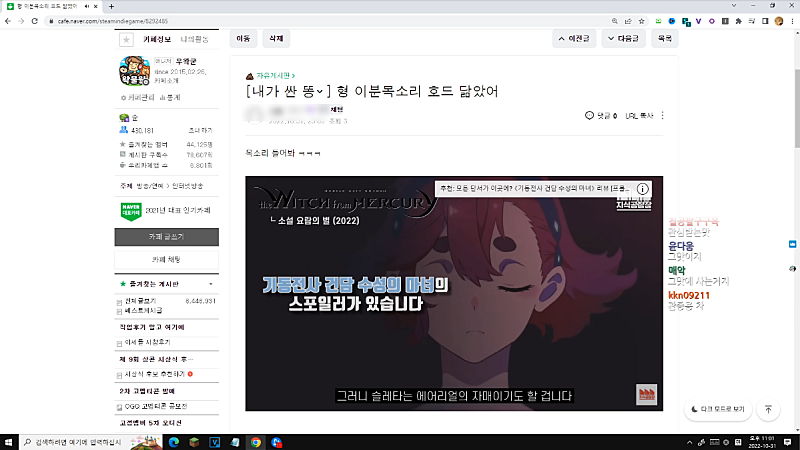Bookmark this page with the star icon
Image resolution: width=800 pixels, height=450 pixels.
coord(641,21)
